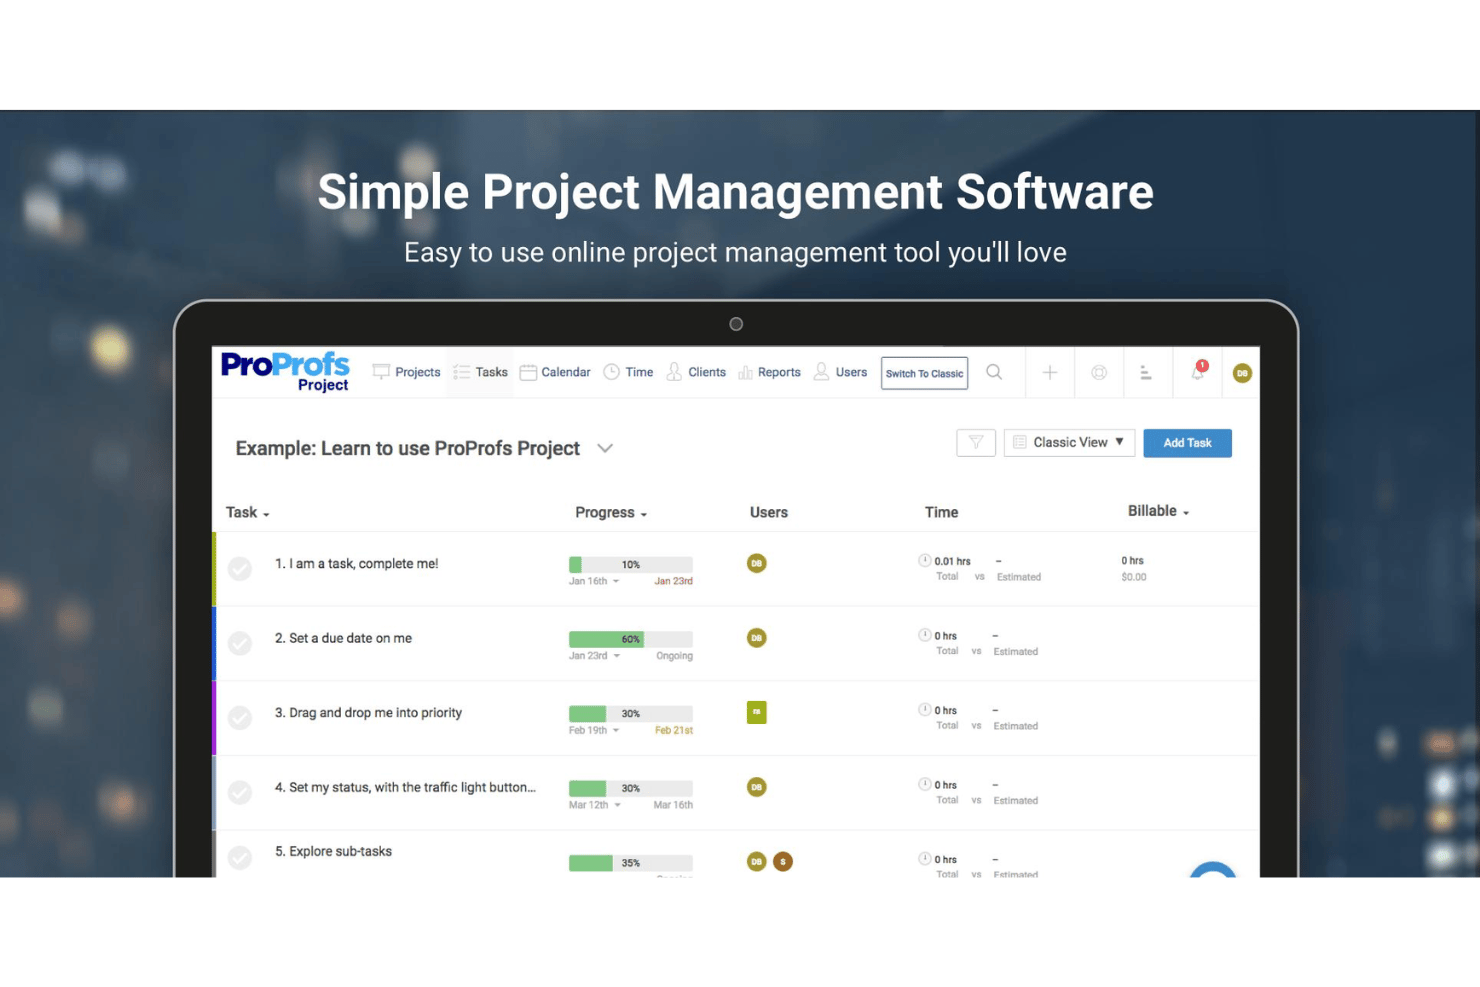Open task '2. Set a due date on me'
The height and width of the screenshot is (987, 1480).
[343, 638]
